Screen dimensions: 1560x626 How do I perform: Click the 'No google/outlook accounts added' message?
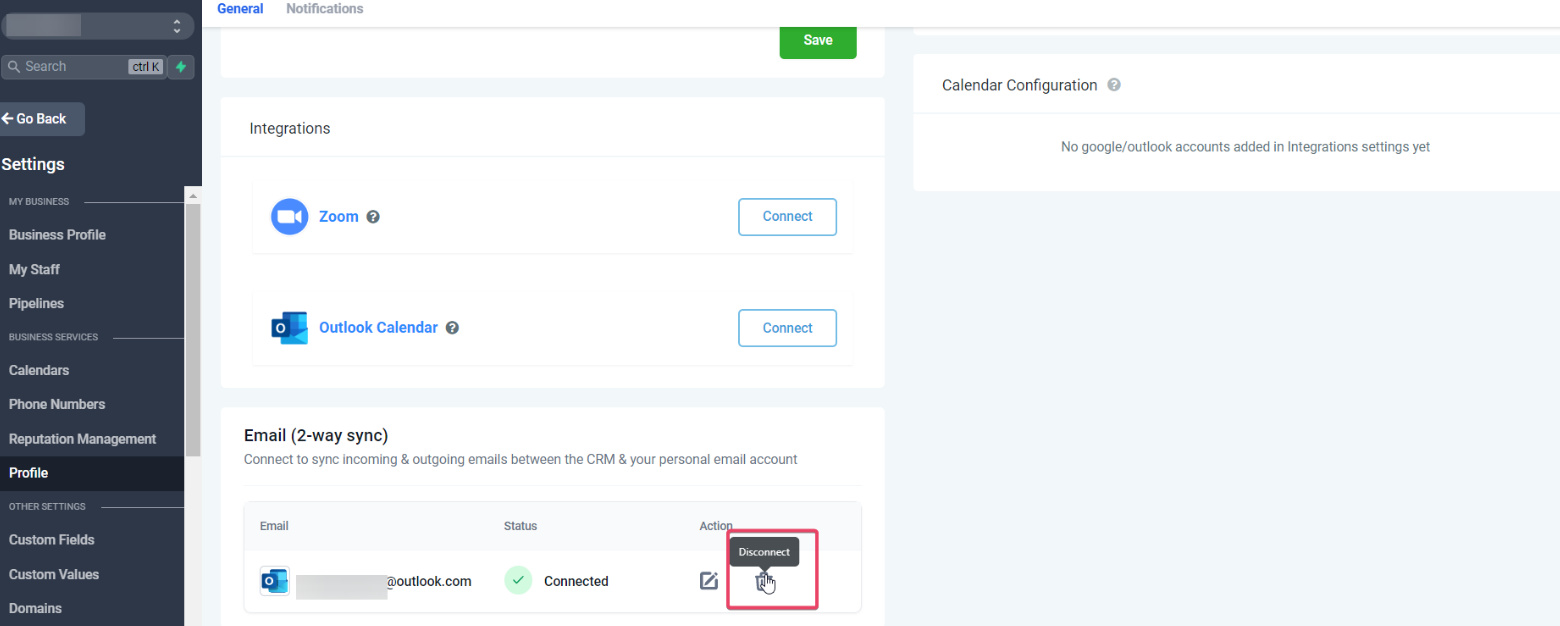click(x=1245, y=147)
